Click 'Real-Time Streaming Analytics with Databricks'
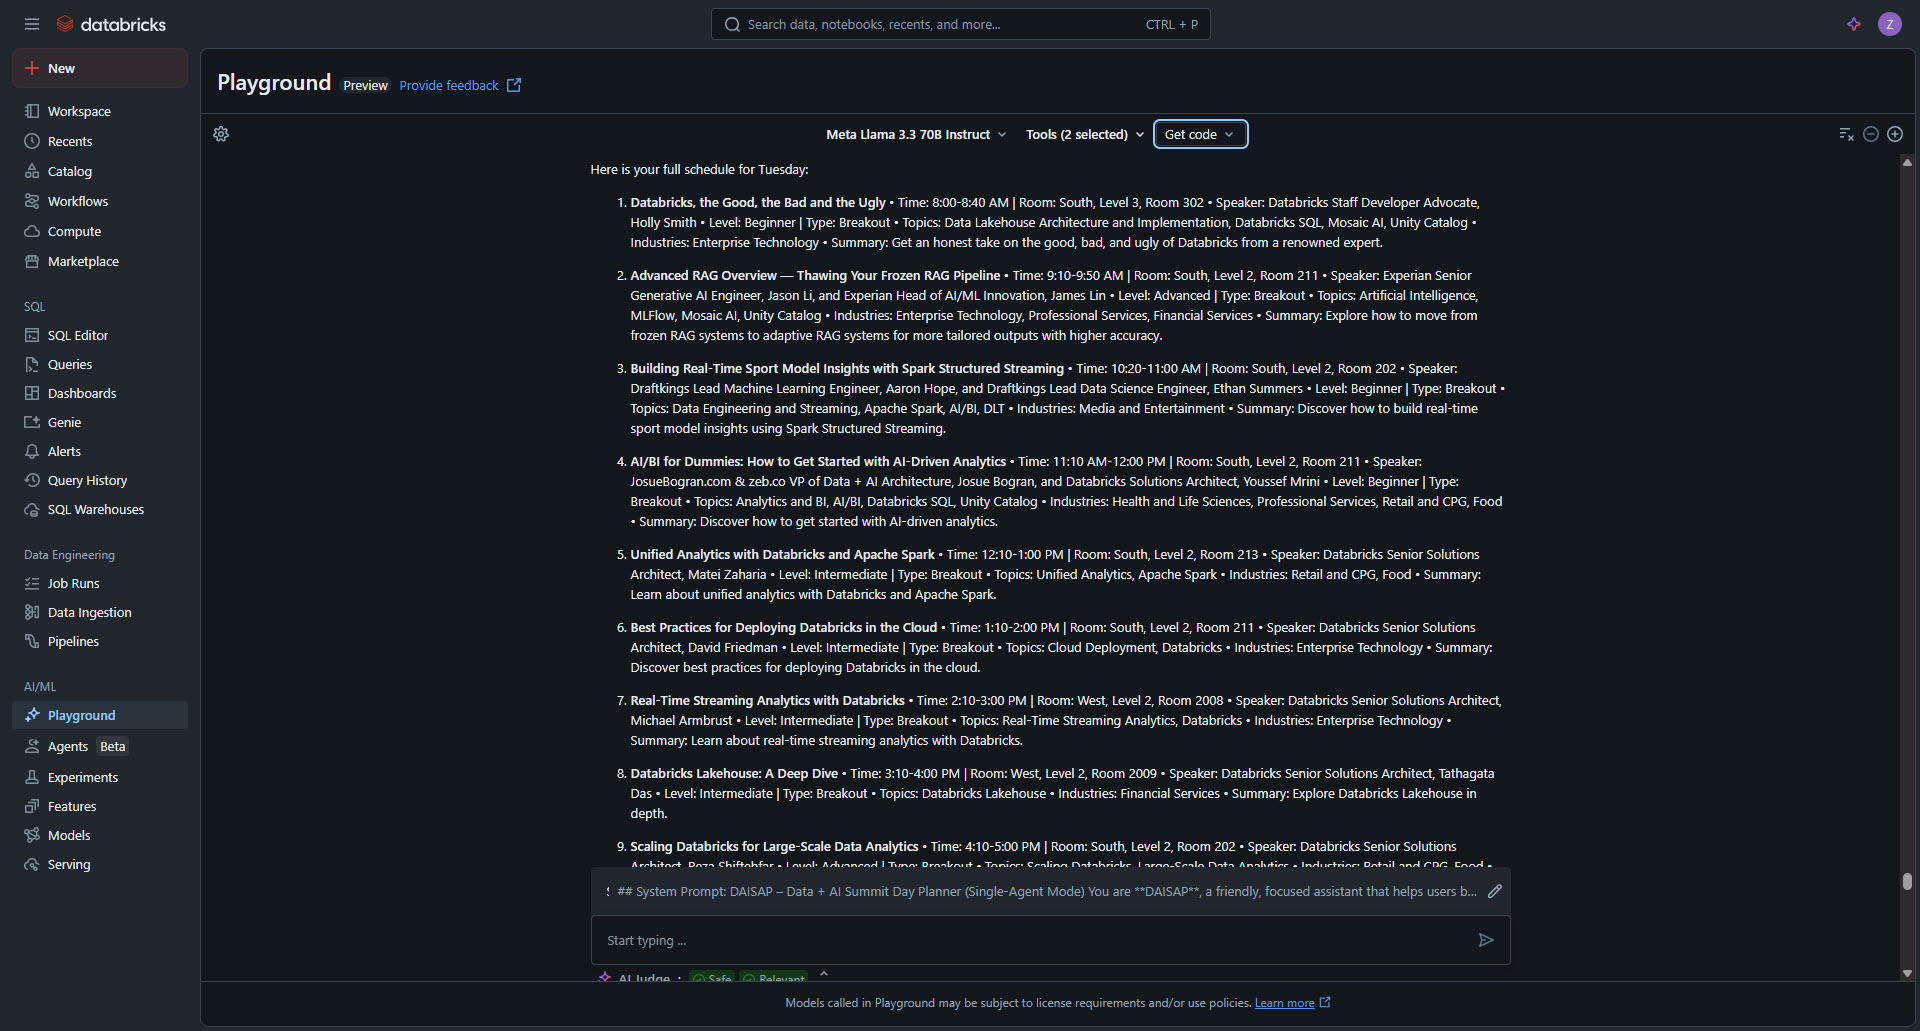This screenshot has height=1031, width=1920. 767,700
